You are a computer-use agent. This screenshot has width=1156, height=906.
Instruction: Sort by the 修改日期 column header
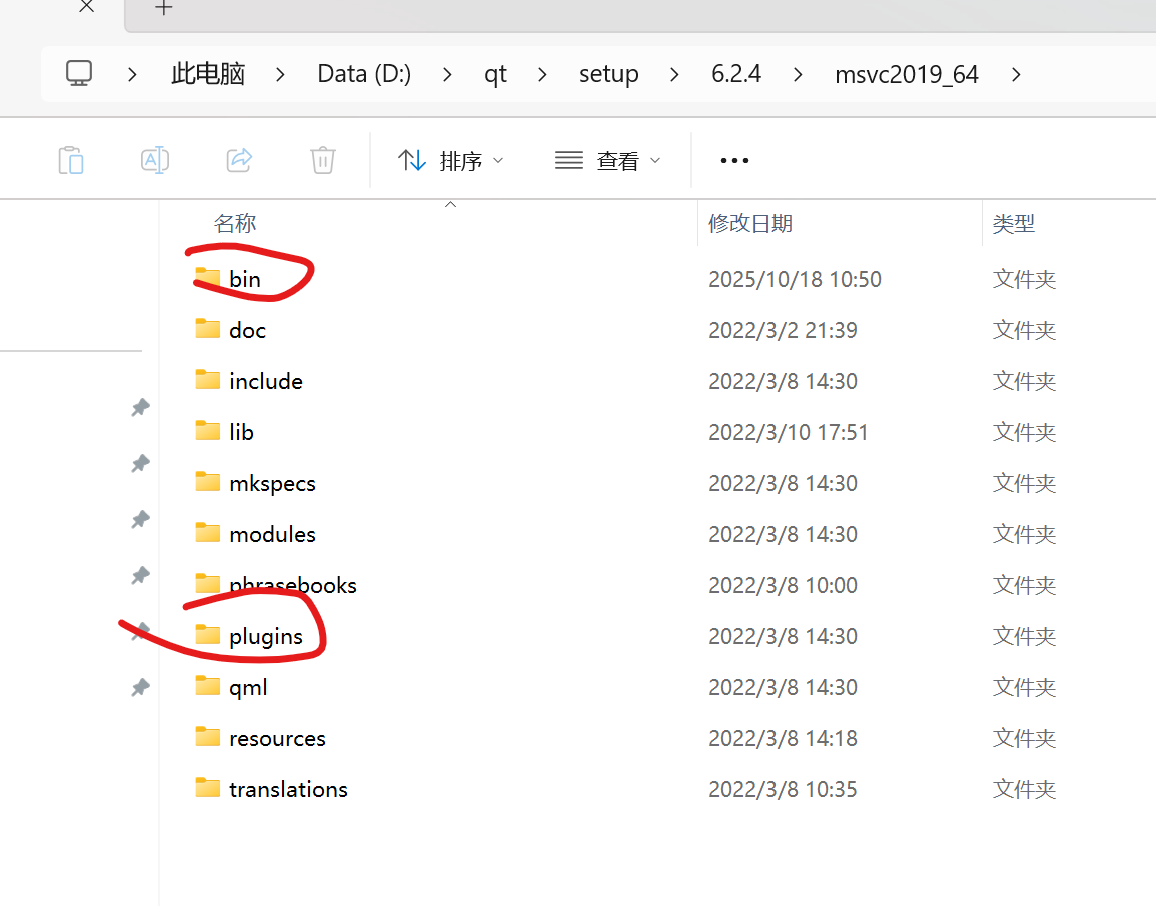click(751, 223)
